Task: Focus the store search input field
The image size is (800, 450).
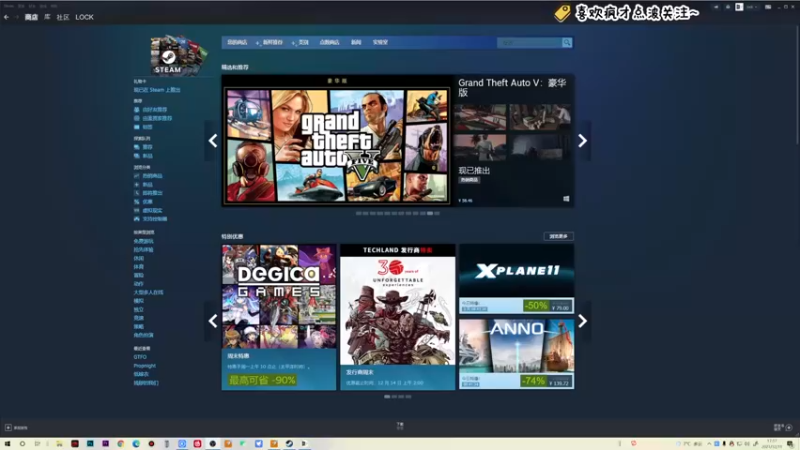Action: pos(530,42)
